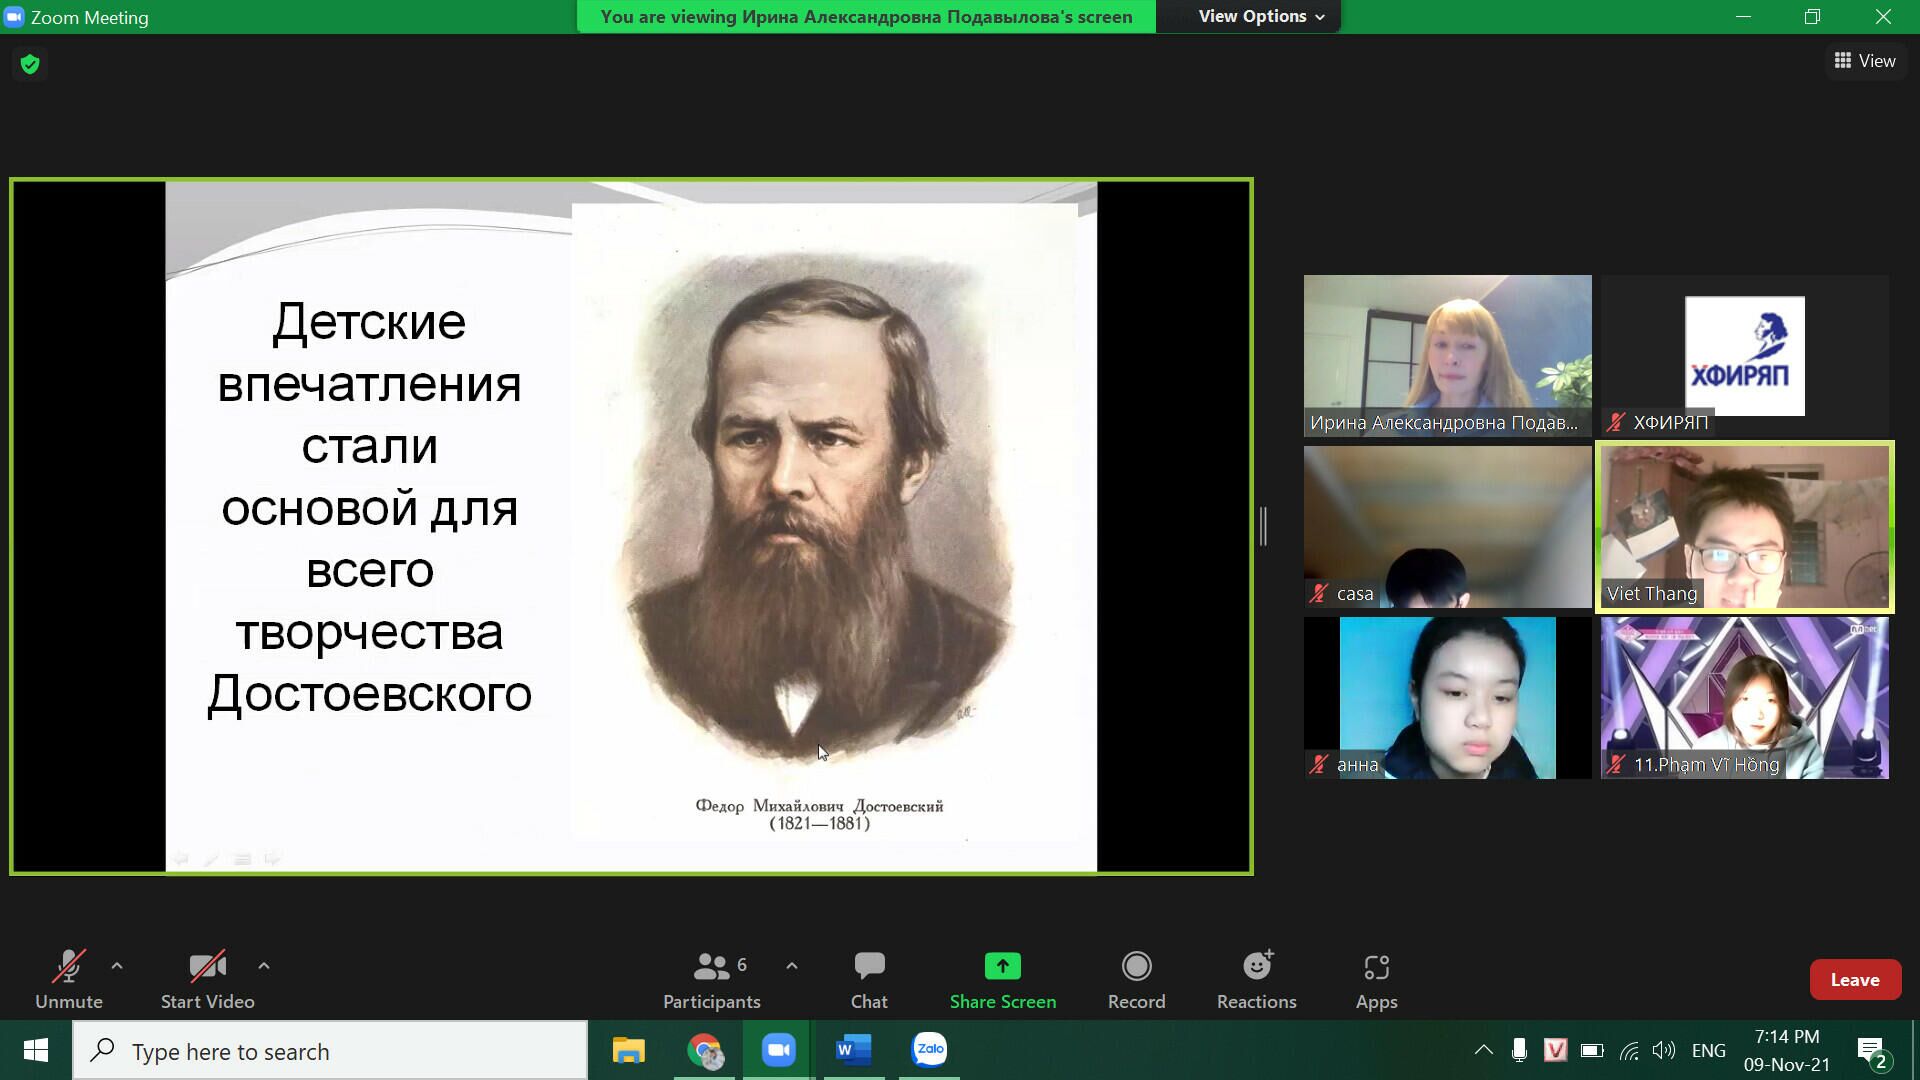Click the Zoom Meeting title bar icon
This screenshot has width=1920, height=1080.
tap(14, 17)
